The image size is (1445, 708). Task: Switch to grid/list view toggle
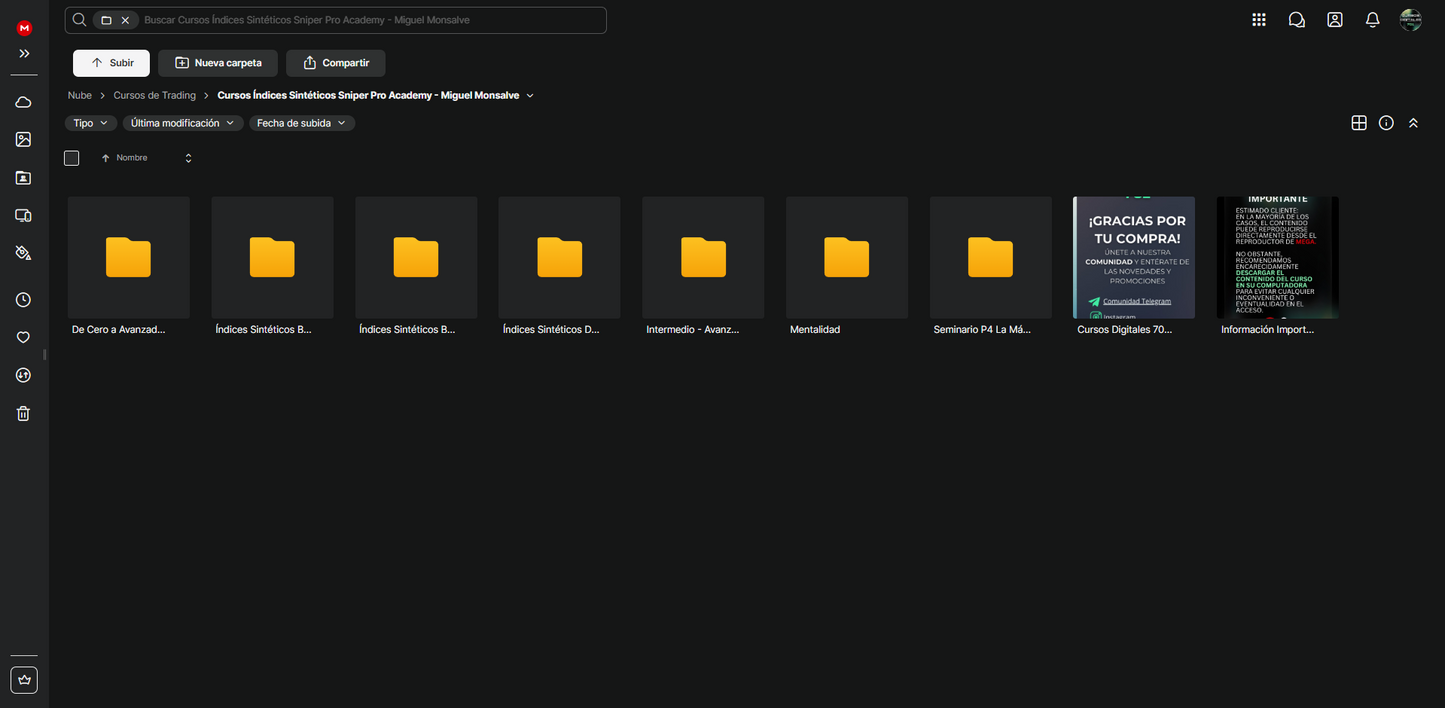click(1359, 123)
